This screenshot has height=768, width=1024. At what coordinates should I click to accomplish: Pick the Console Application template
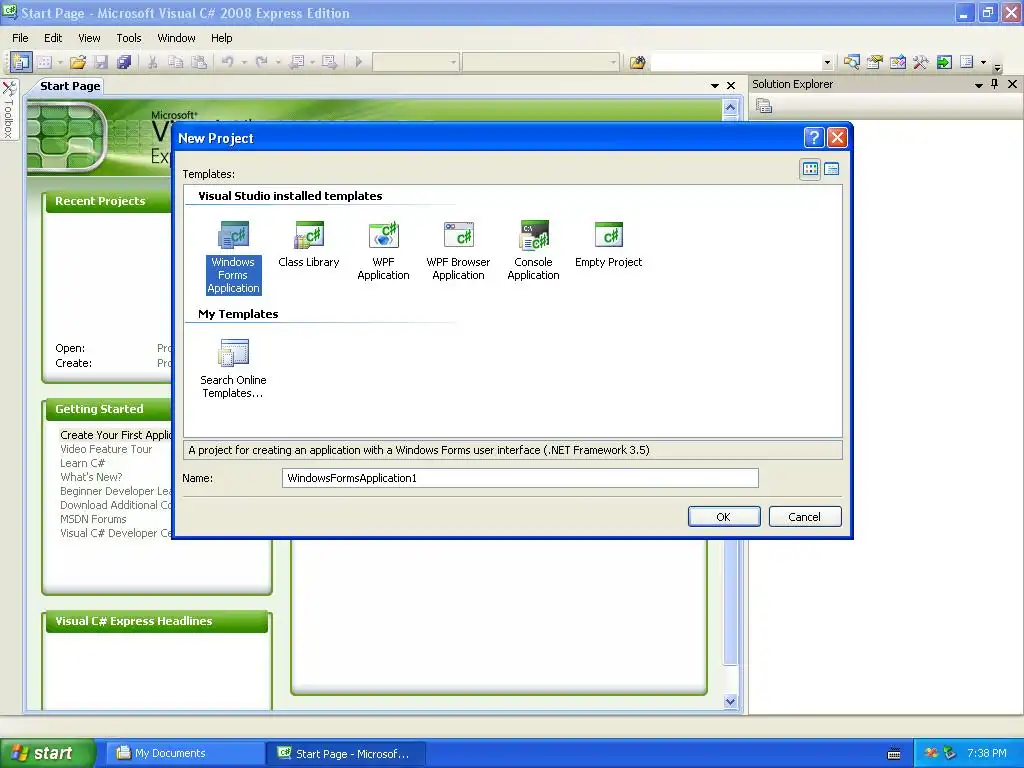click(534, 251)
